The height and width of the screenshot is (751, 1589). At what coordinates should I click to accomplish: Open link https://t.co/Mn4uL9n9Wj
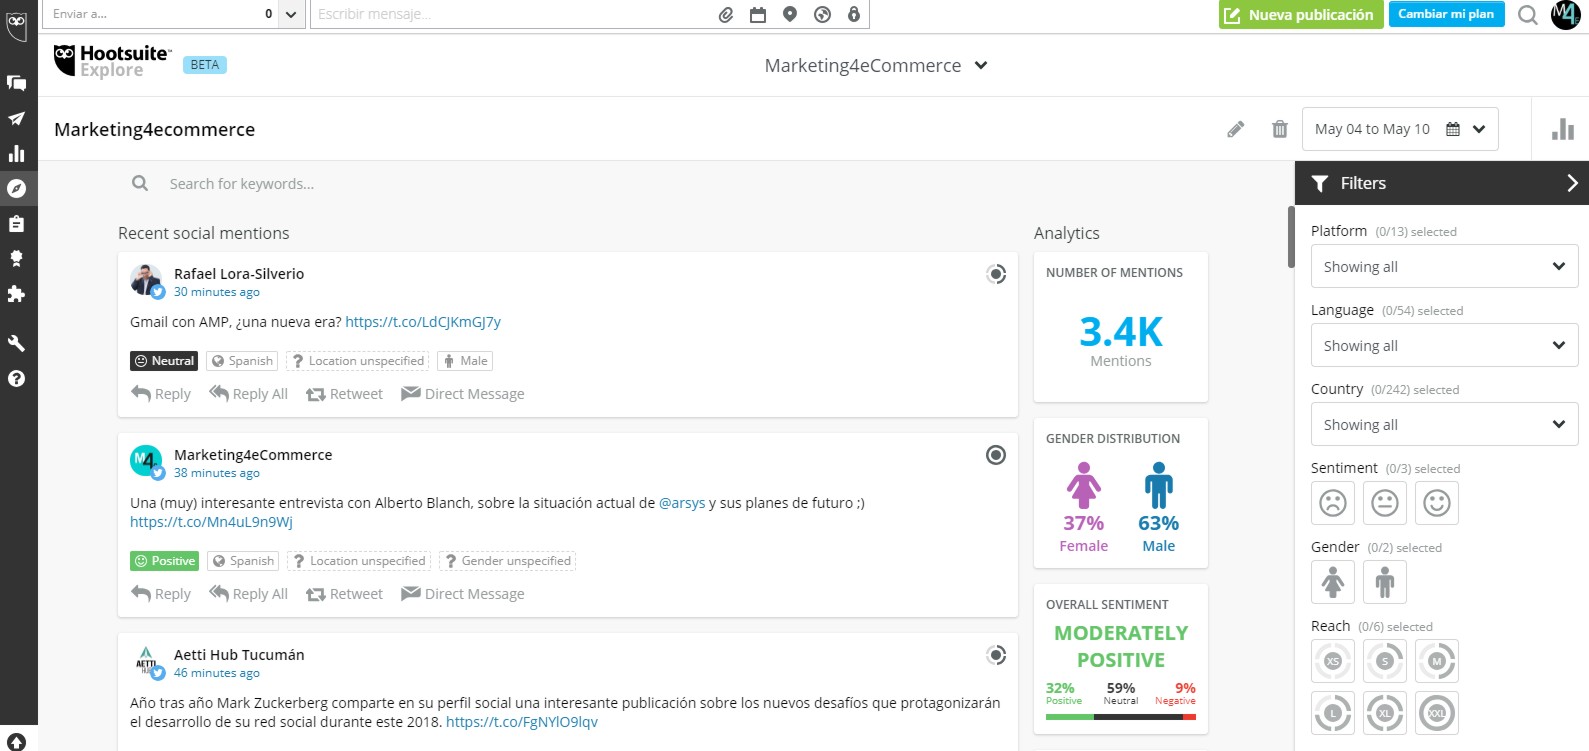[x=211, y=522]
